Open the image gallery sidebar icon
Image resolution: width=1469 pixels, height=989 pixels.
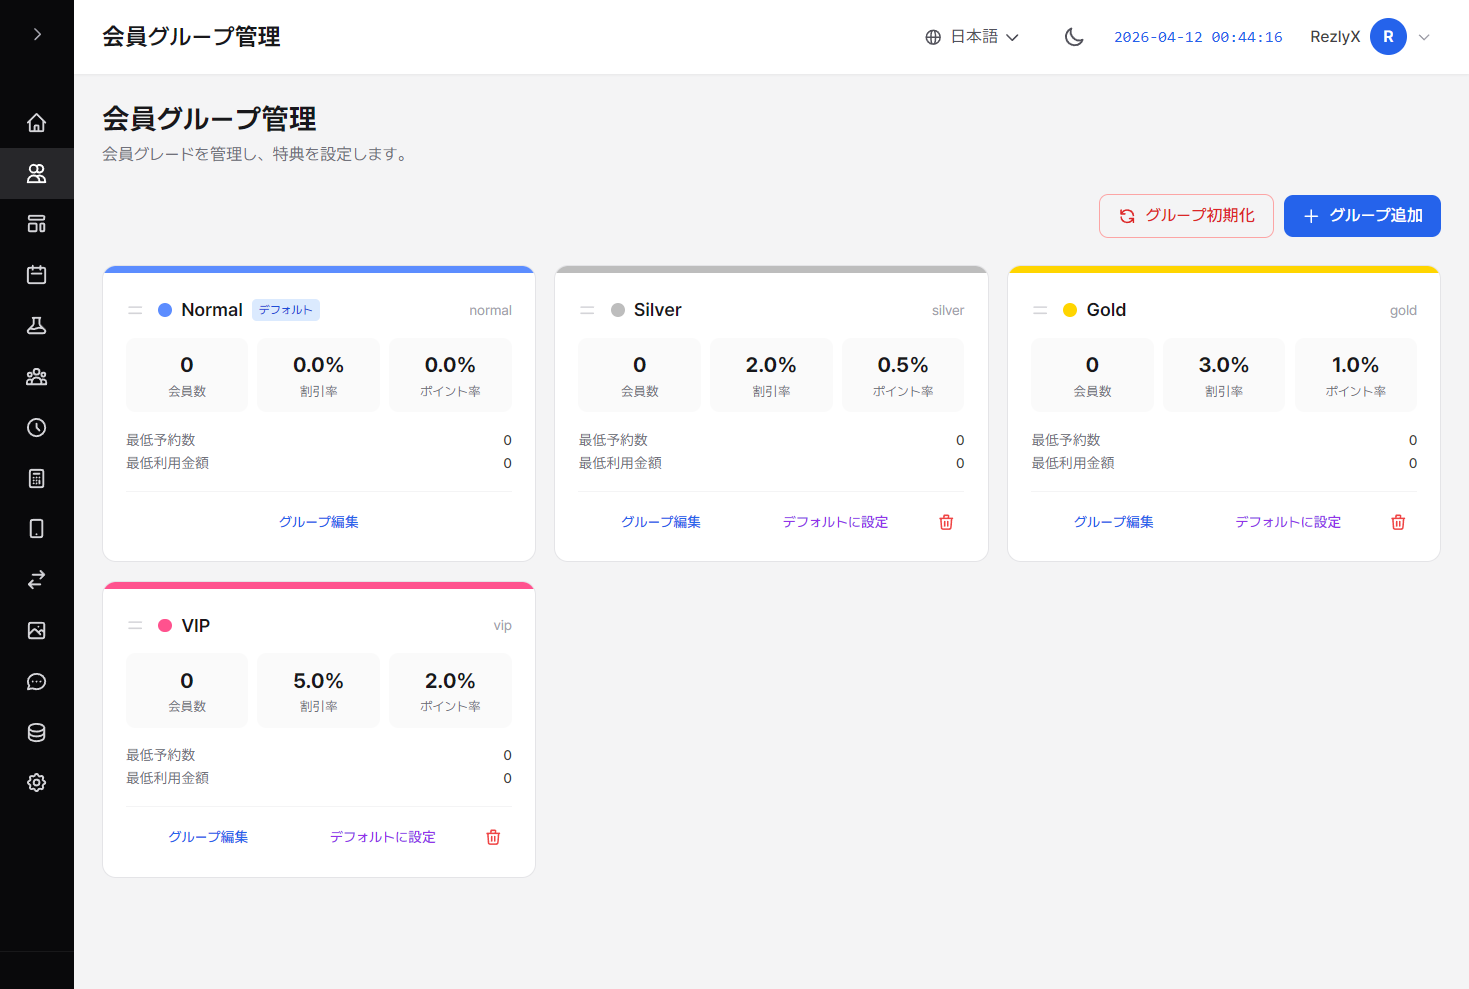[37, 631]
